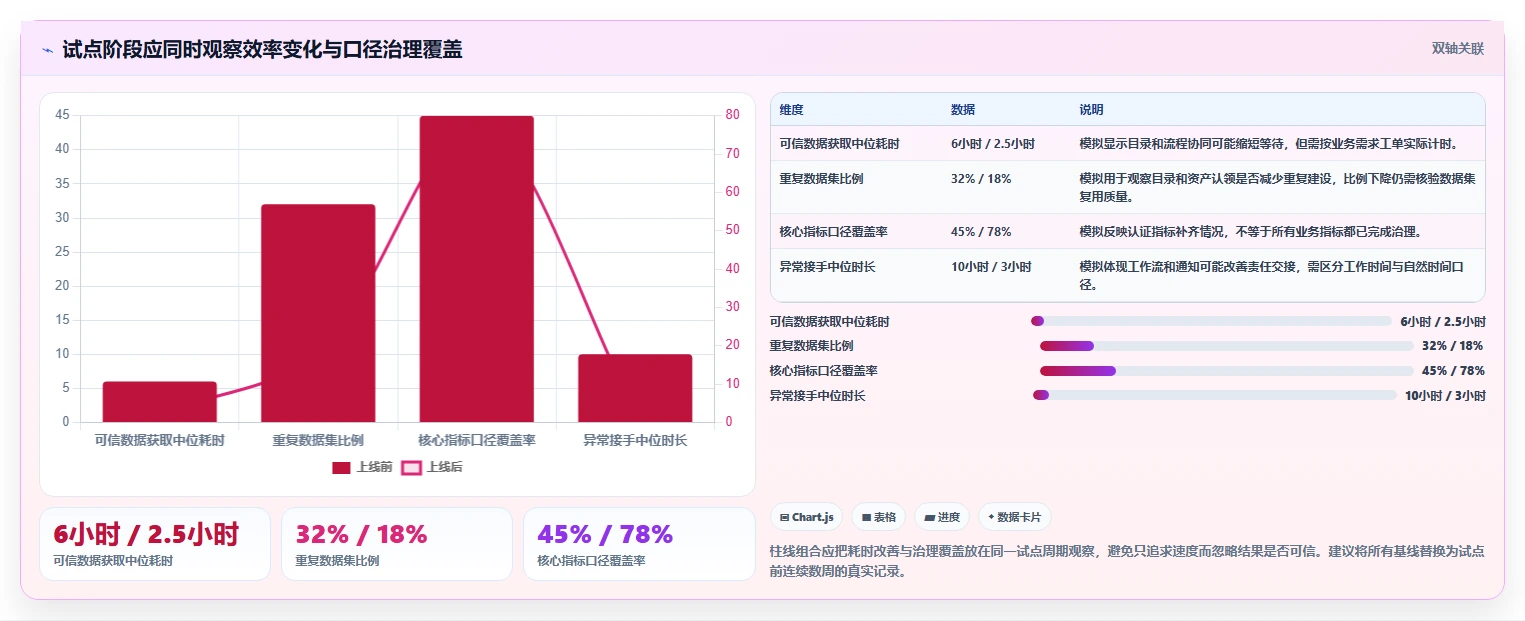Screen dimensions: 1525x621
Task: Click the x-axis label 重复数据集比例 under the chart
Action: tap(318, 440)
